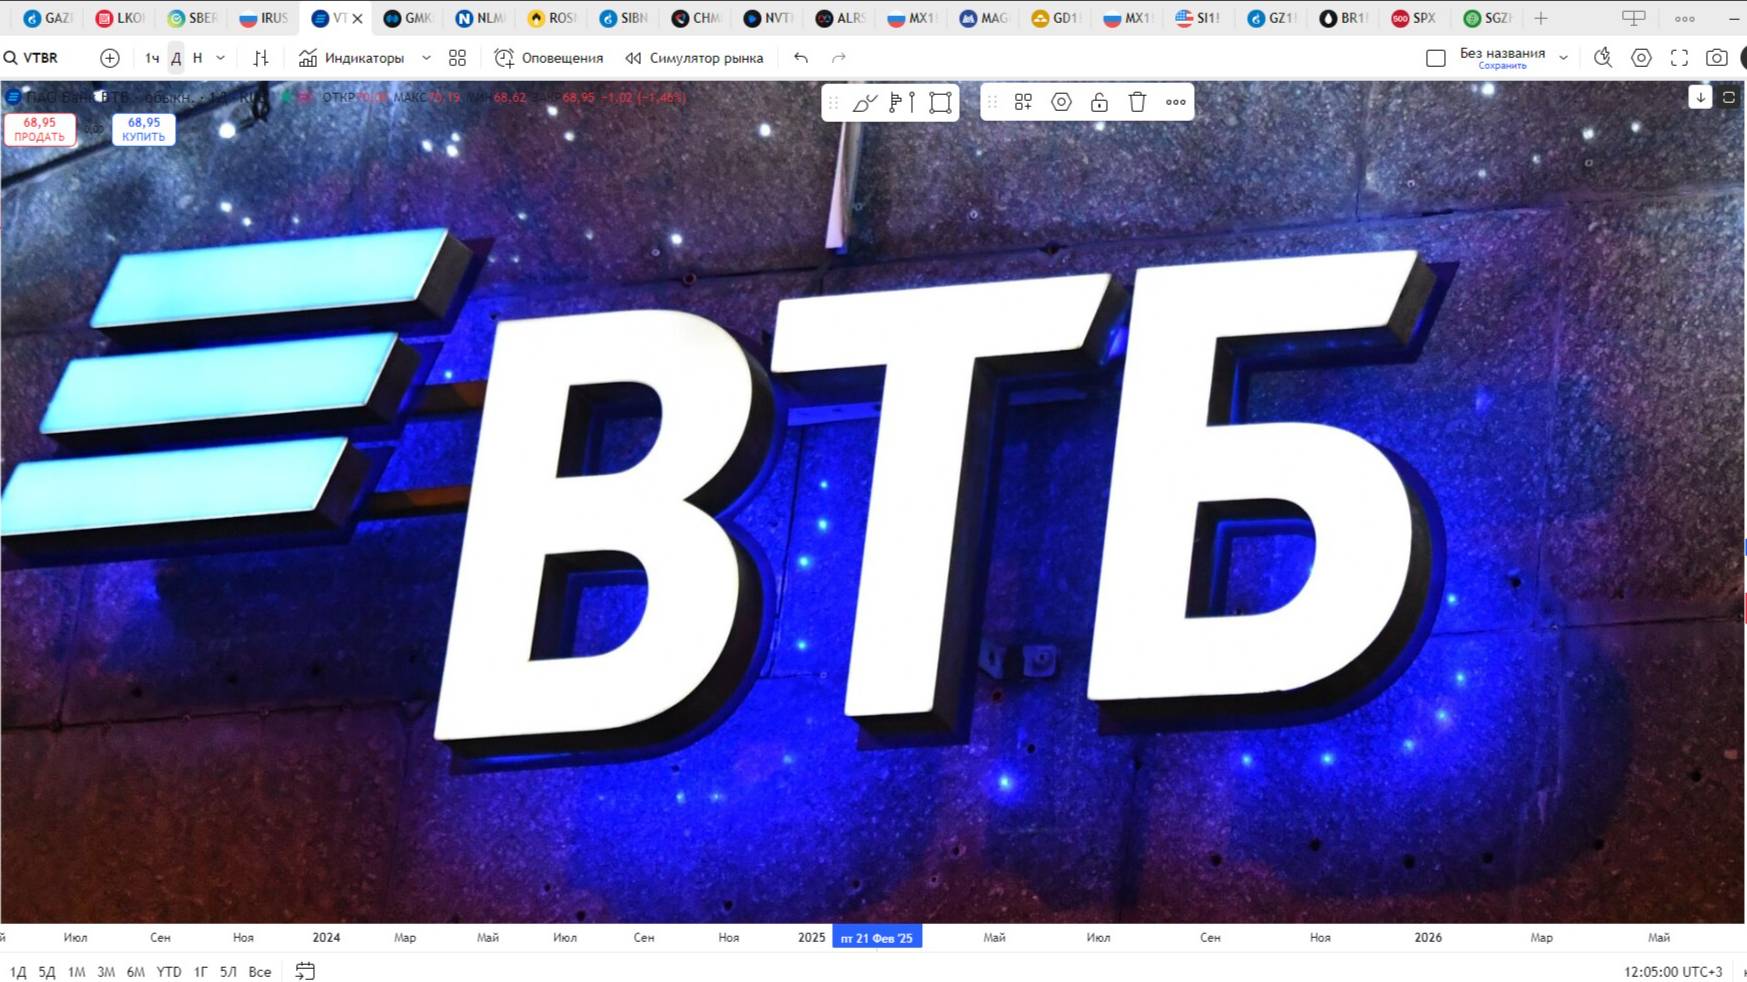
Task: Switch to the LKO tab
Action: coord(120,18)
